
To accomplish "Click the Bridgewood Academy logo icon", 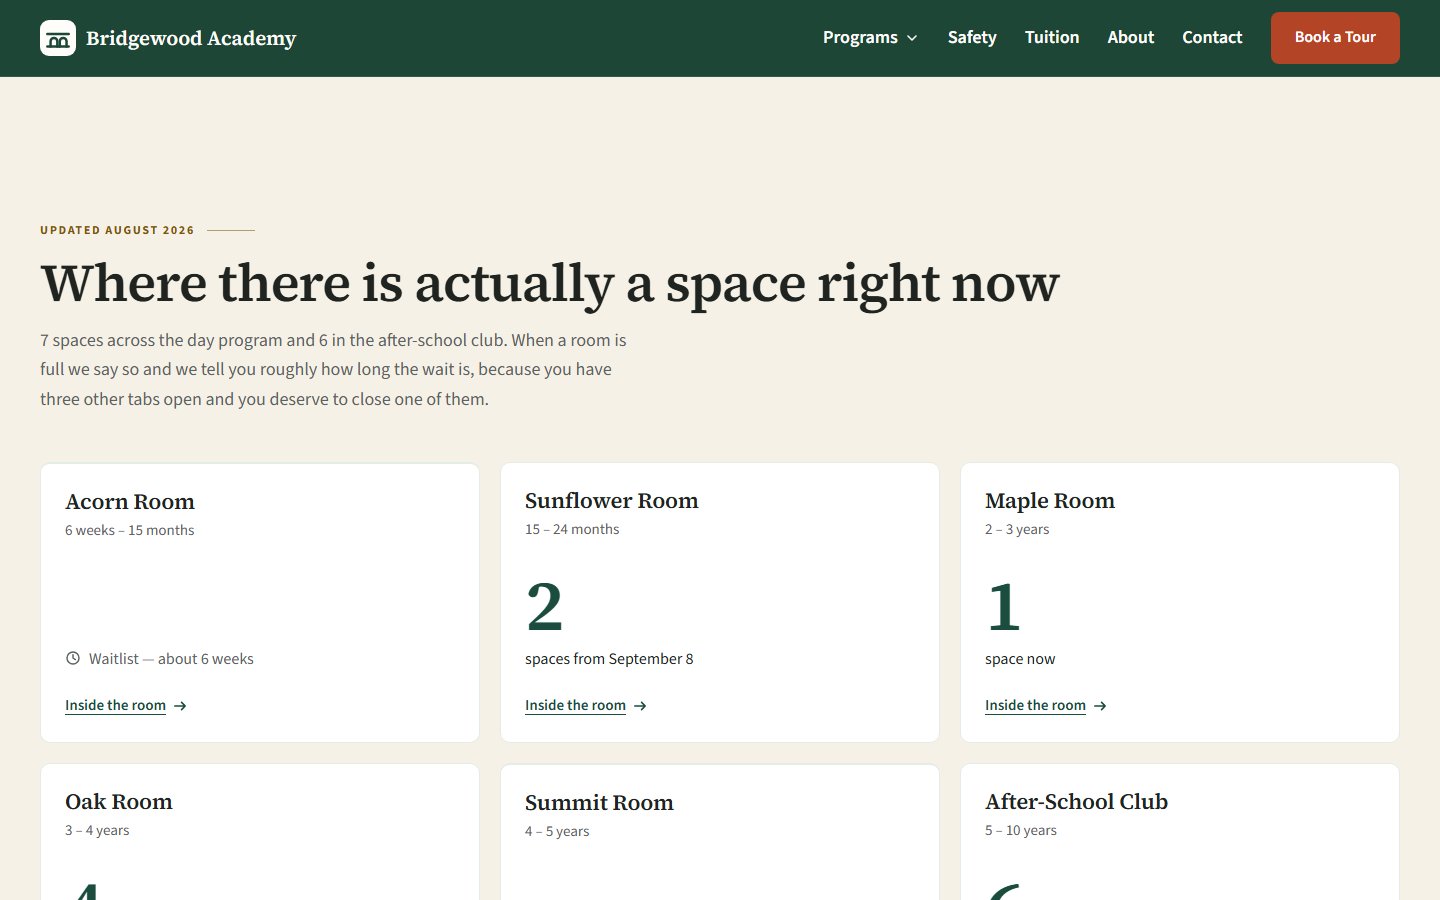I will [58, 38].
